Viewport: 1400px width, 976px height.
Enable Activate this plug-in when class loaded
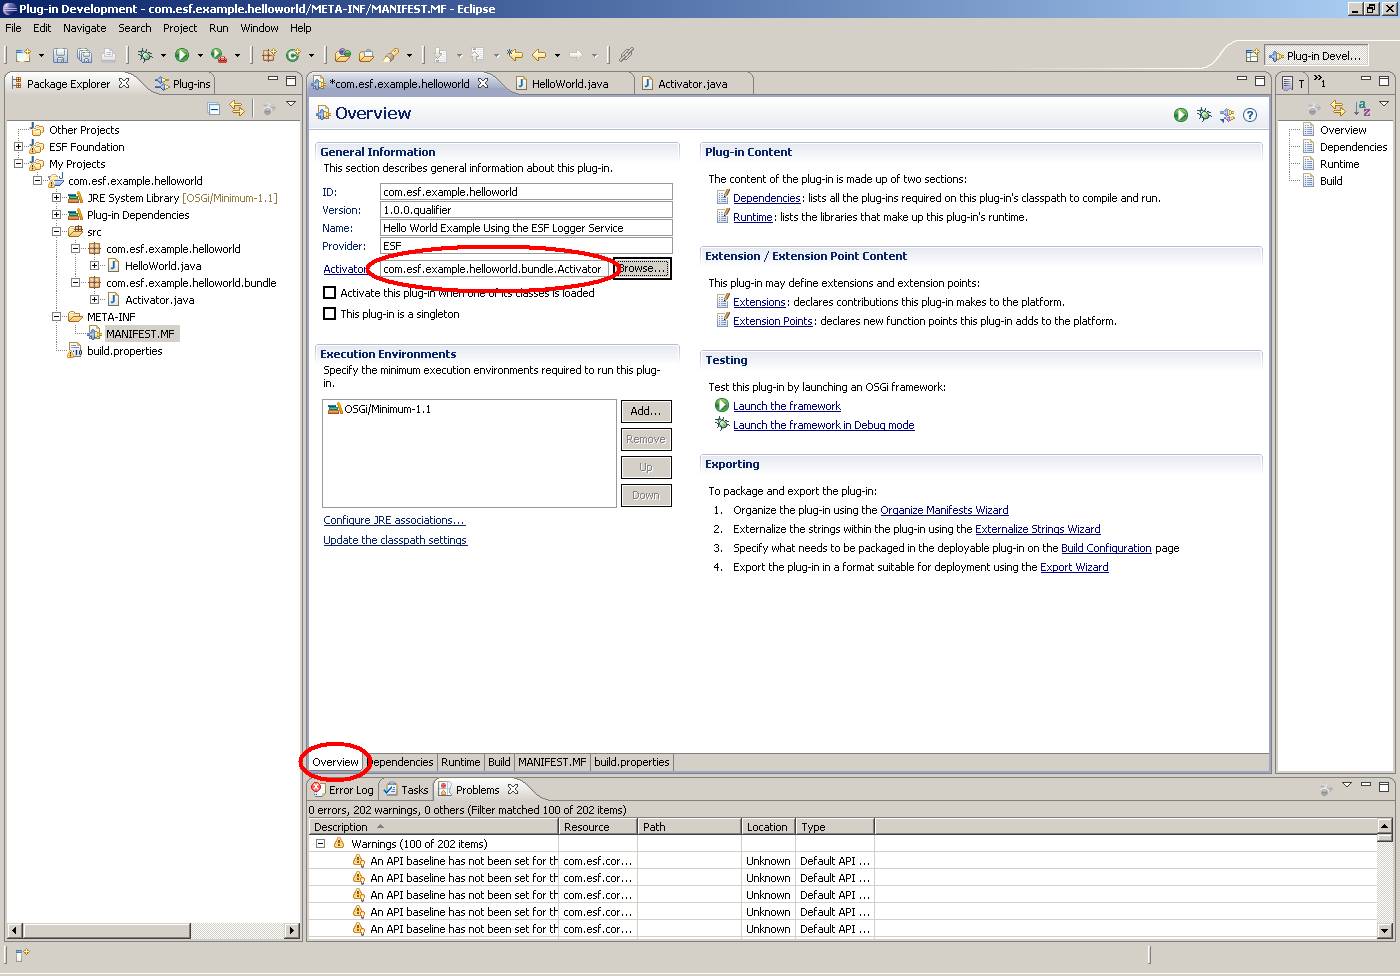[329, 293]
